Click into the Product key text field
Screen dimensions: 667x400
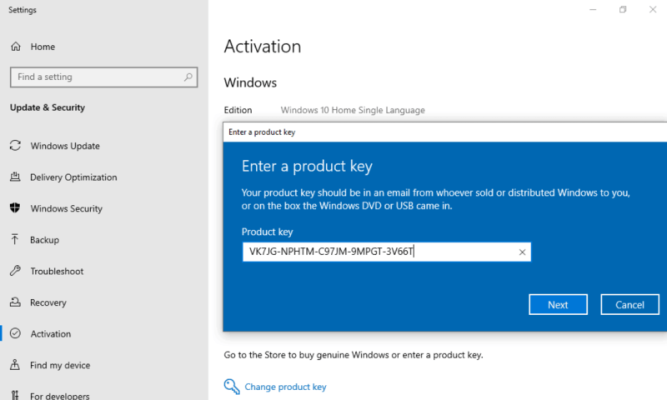380,252
